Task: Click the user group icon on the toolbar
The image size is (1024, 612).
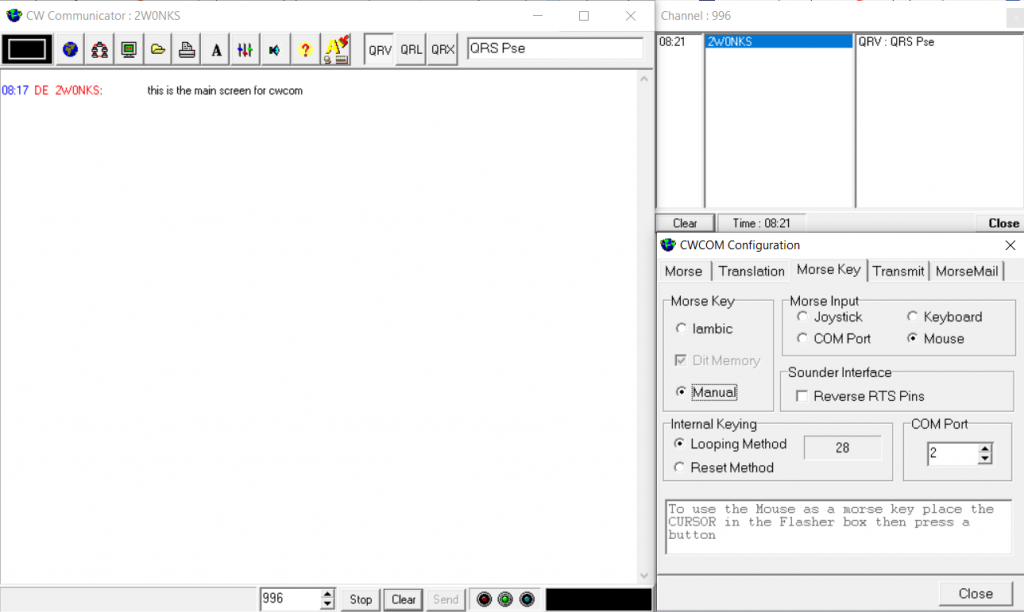Action: pyautogui.click(x=99, y=48)
